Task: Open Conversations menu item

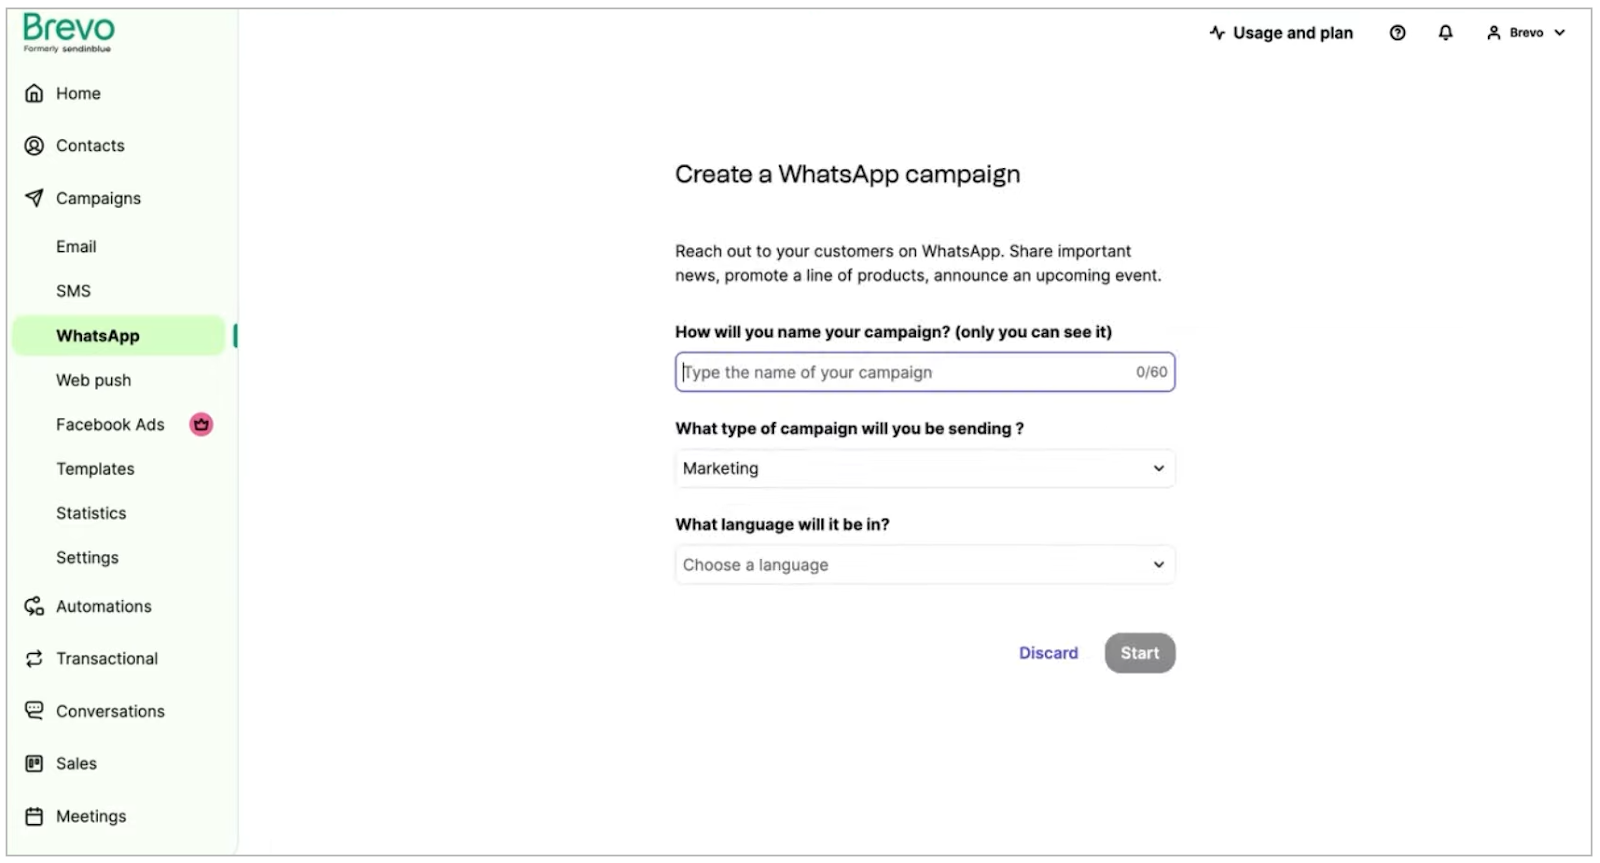Action: coord(110,711)
